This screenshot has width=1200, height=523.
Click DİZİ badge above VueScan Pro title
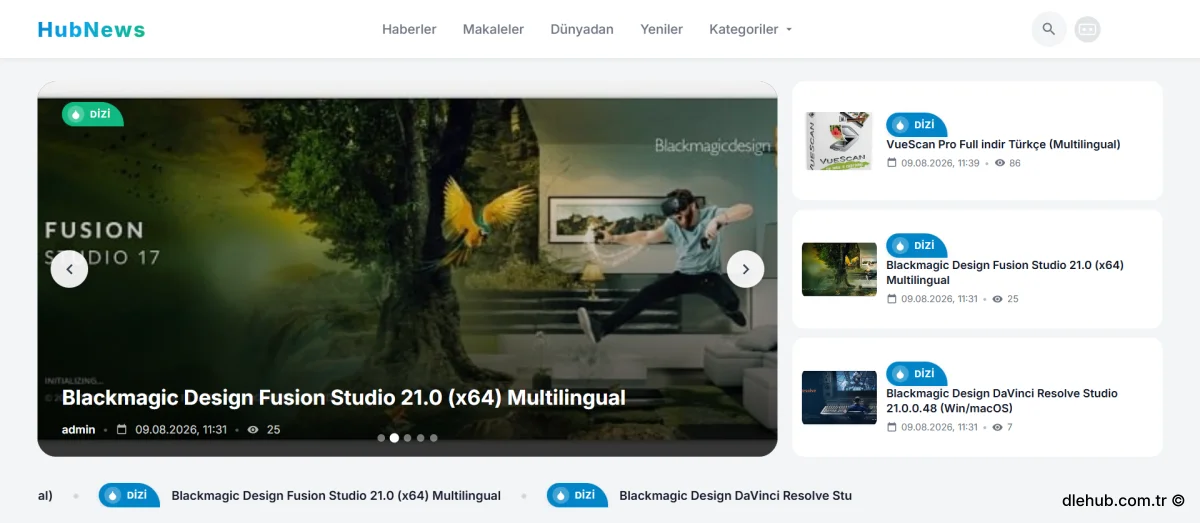[x=916, y=125]
